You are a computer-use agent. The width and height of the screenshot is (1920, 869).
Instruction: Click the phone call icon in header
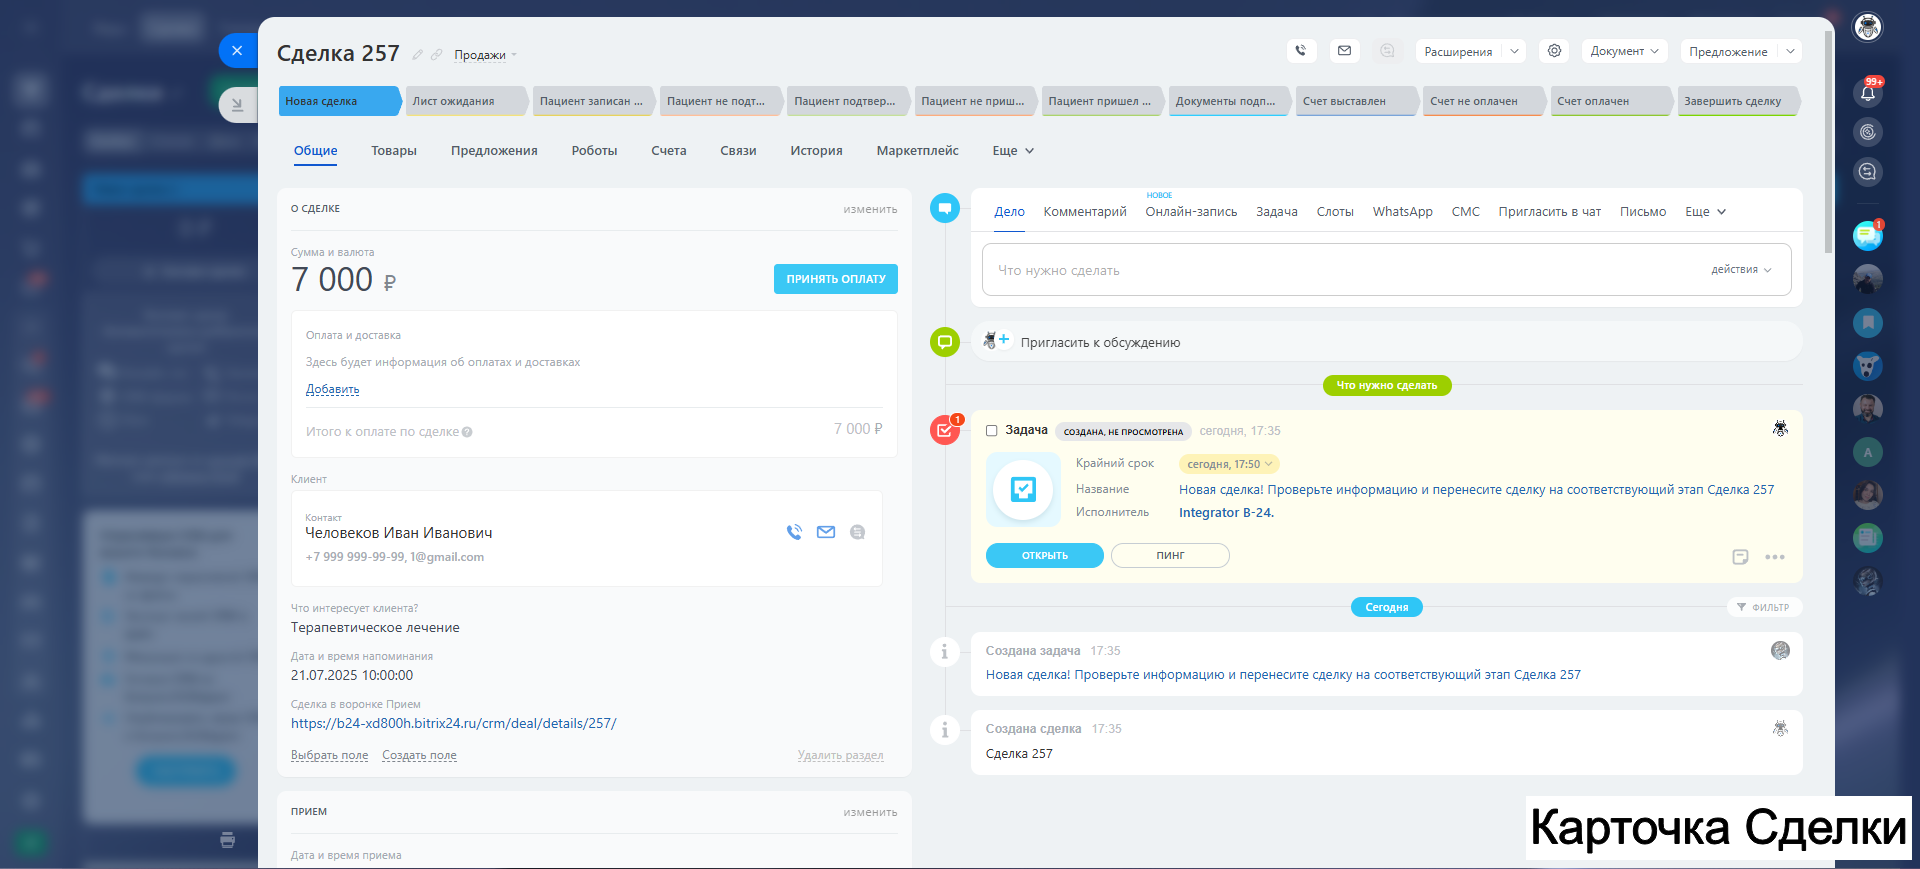(1300, 51)
